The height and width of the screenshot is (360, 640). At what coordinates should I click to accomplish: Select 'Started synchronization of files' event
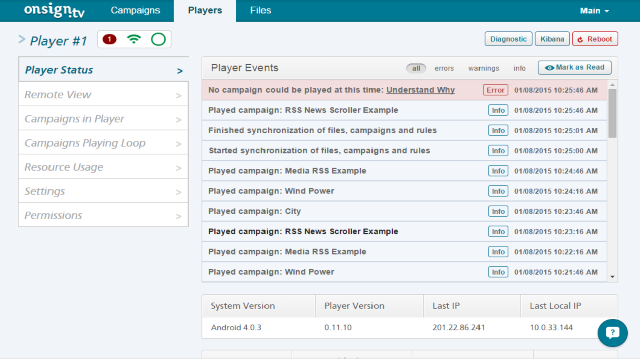404,151
